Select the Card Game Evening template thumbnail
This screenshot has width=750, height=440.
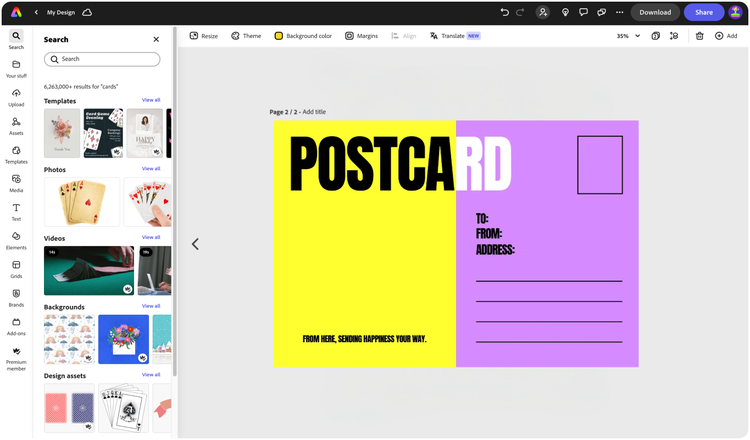103,133
